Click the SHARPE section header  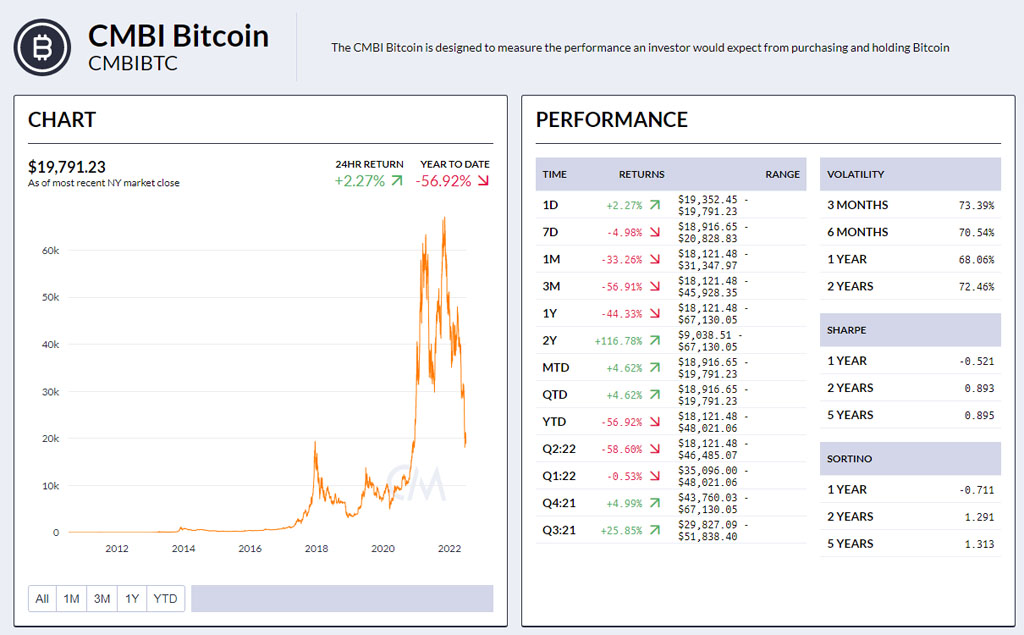click(x=910, y=330)
